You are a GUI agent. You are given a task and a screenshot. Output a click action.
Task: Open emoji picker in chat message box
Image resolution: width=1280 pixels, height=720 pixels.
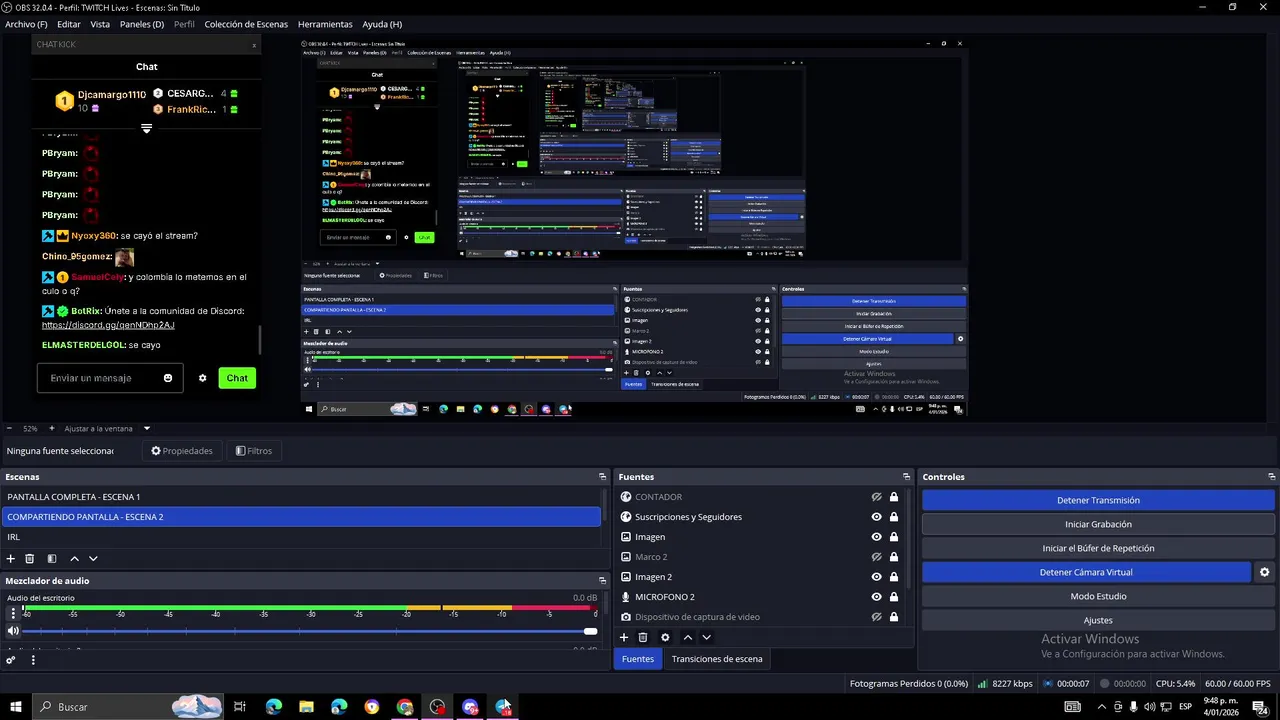tap(168, 378)
